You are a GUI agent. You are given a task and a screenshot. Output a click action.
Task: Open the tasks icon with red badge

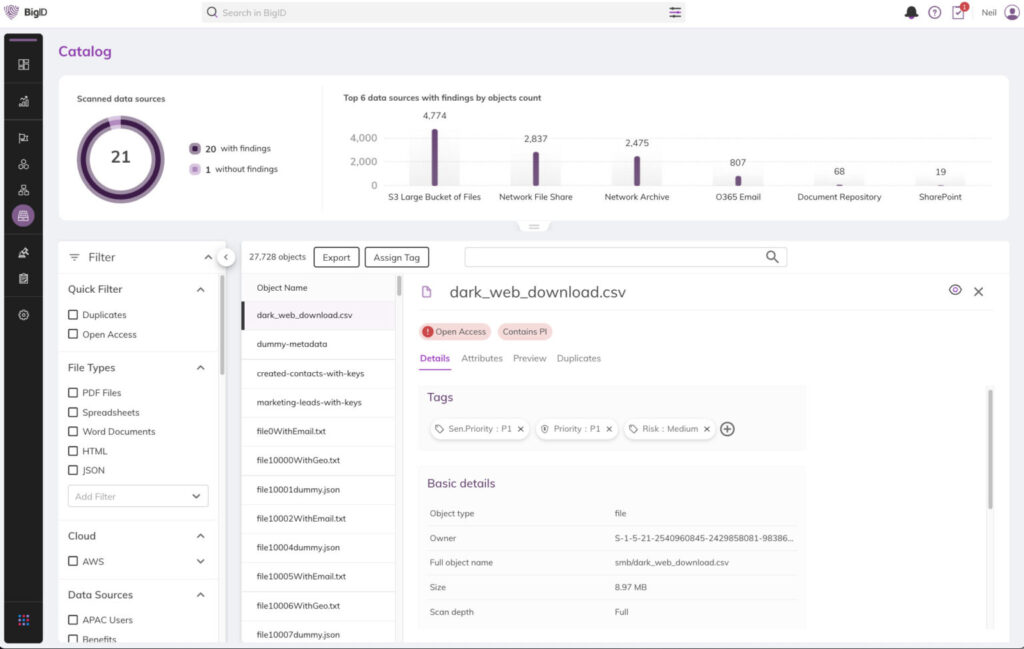click(959, 11)
